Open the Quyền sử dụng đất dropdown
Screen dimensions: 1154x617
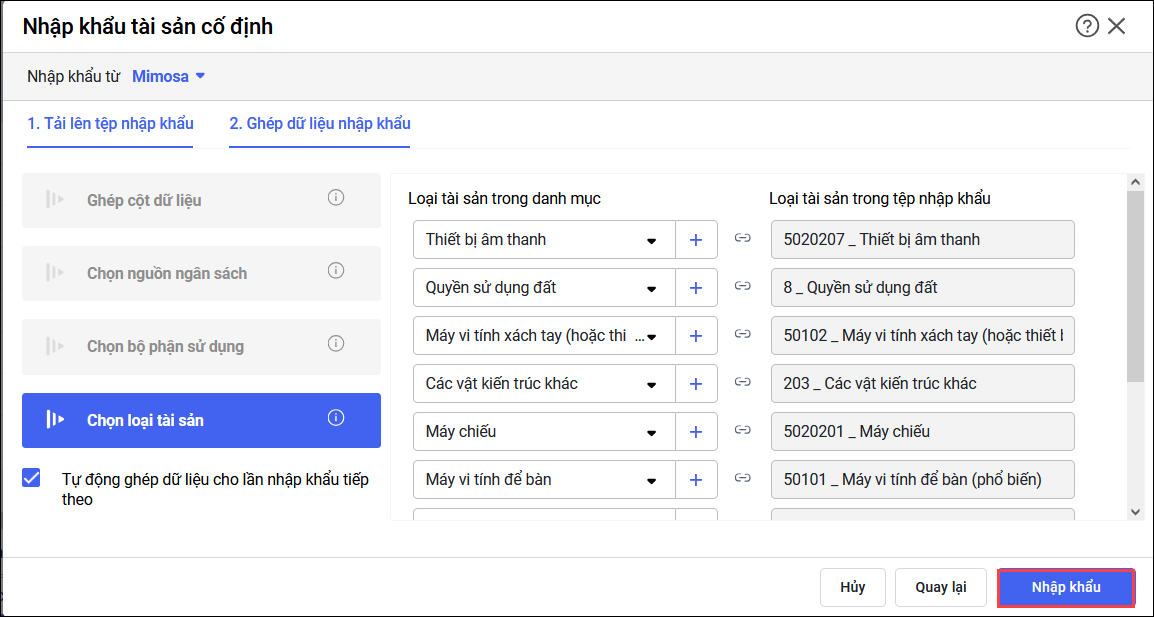[651, 289]
